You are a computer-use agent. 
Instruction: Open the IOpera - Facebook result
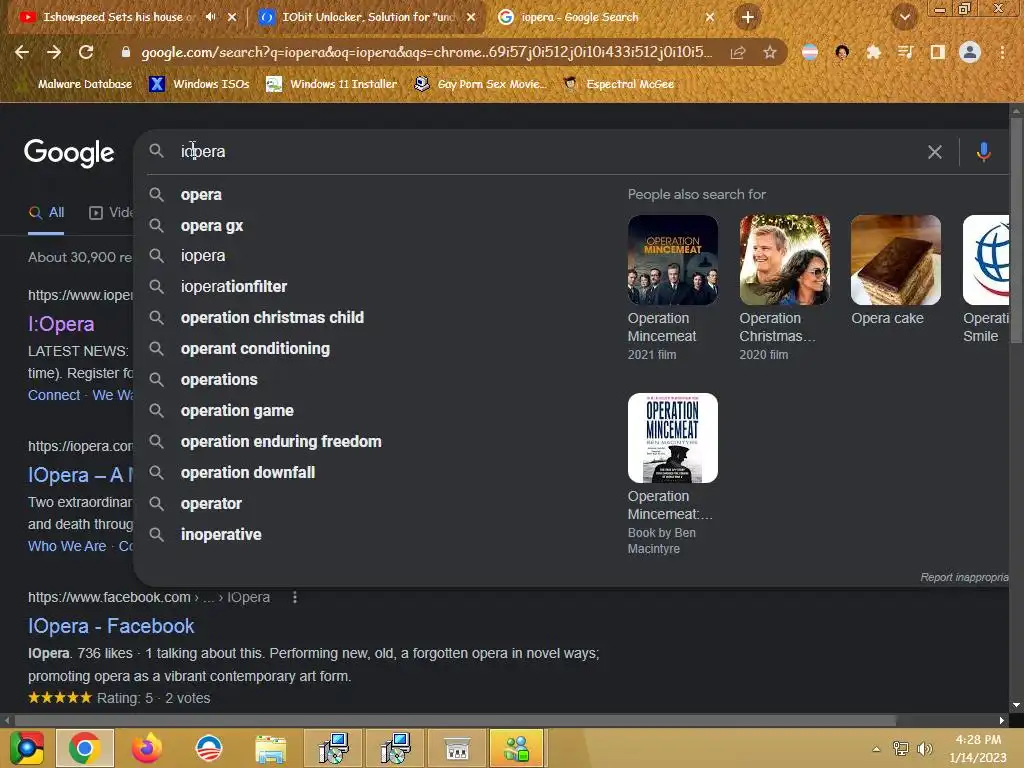pos(110,626)
